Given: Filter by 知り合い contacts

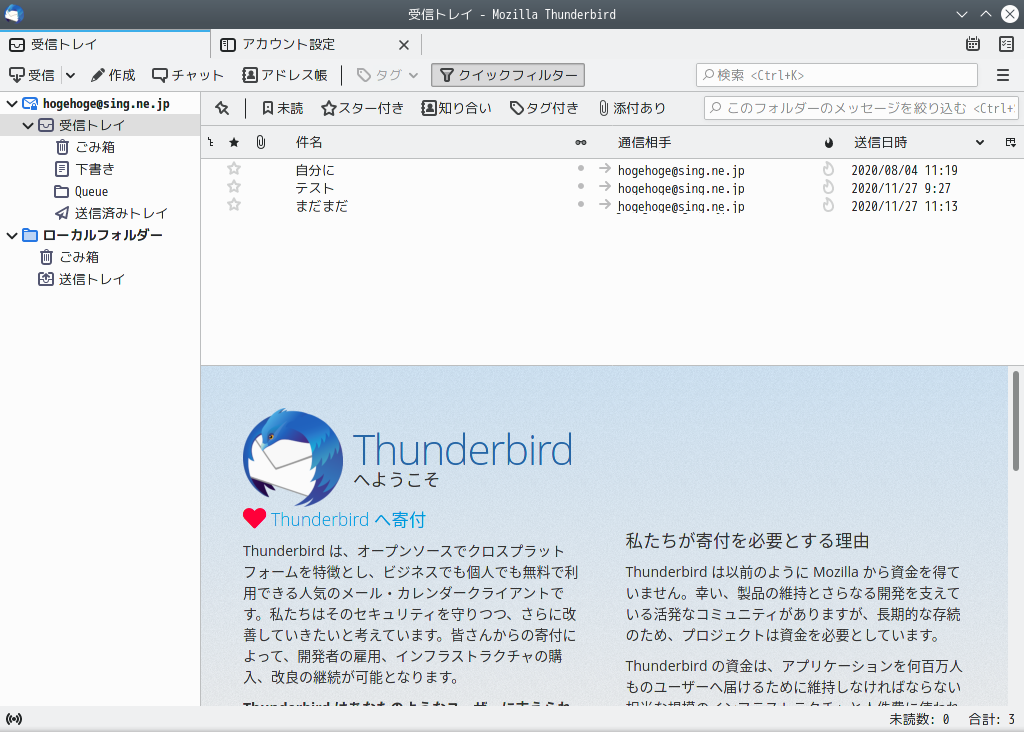Looking at the screenshot, I should click(456, 108).
